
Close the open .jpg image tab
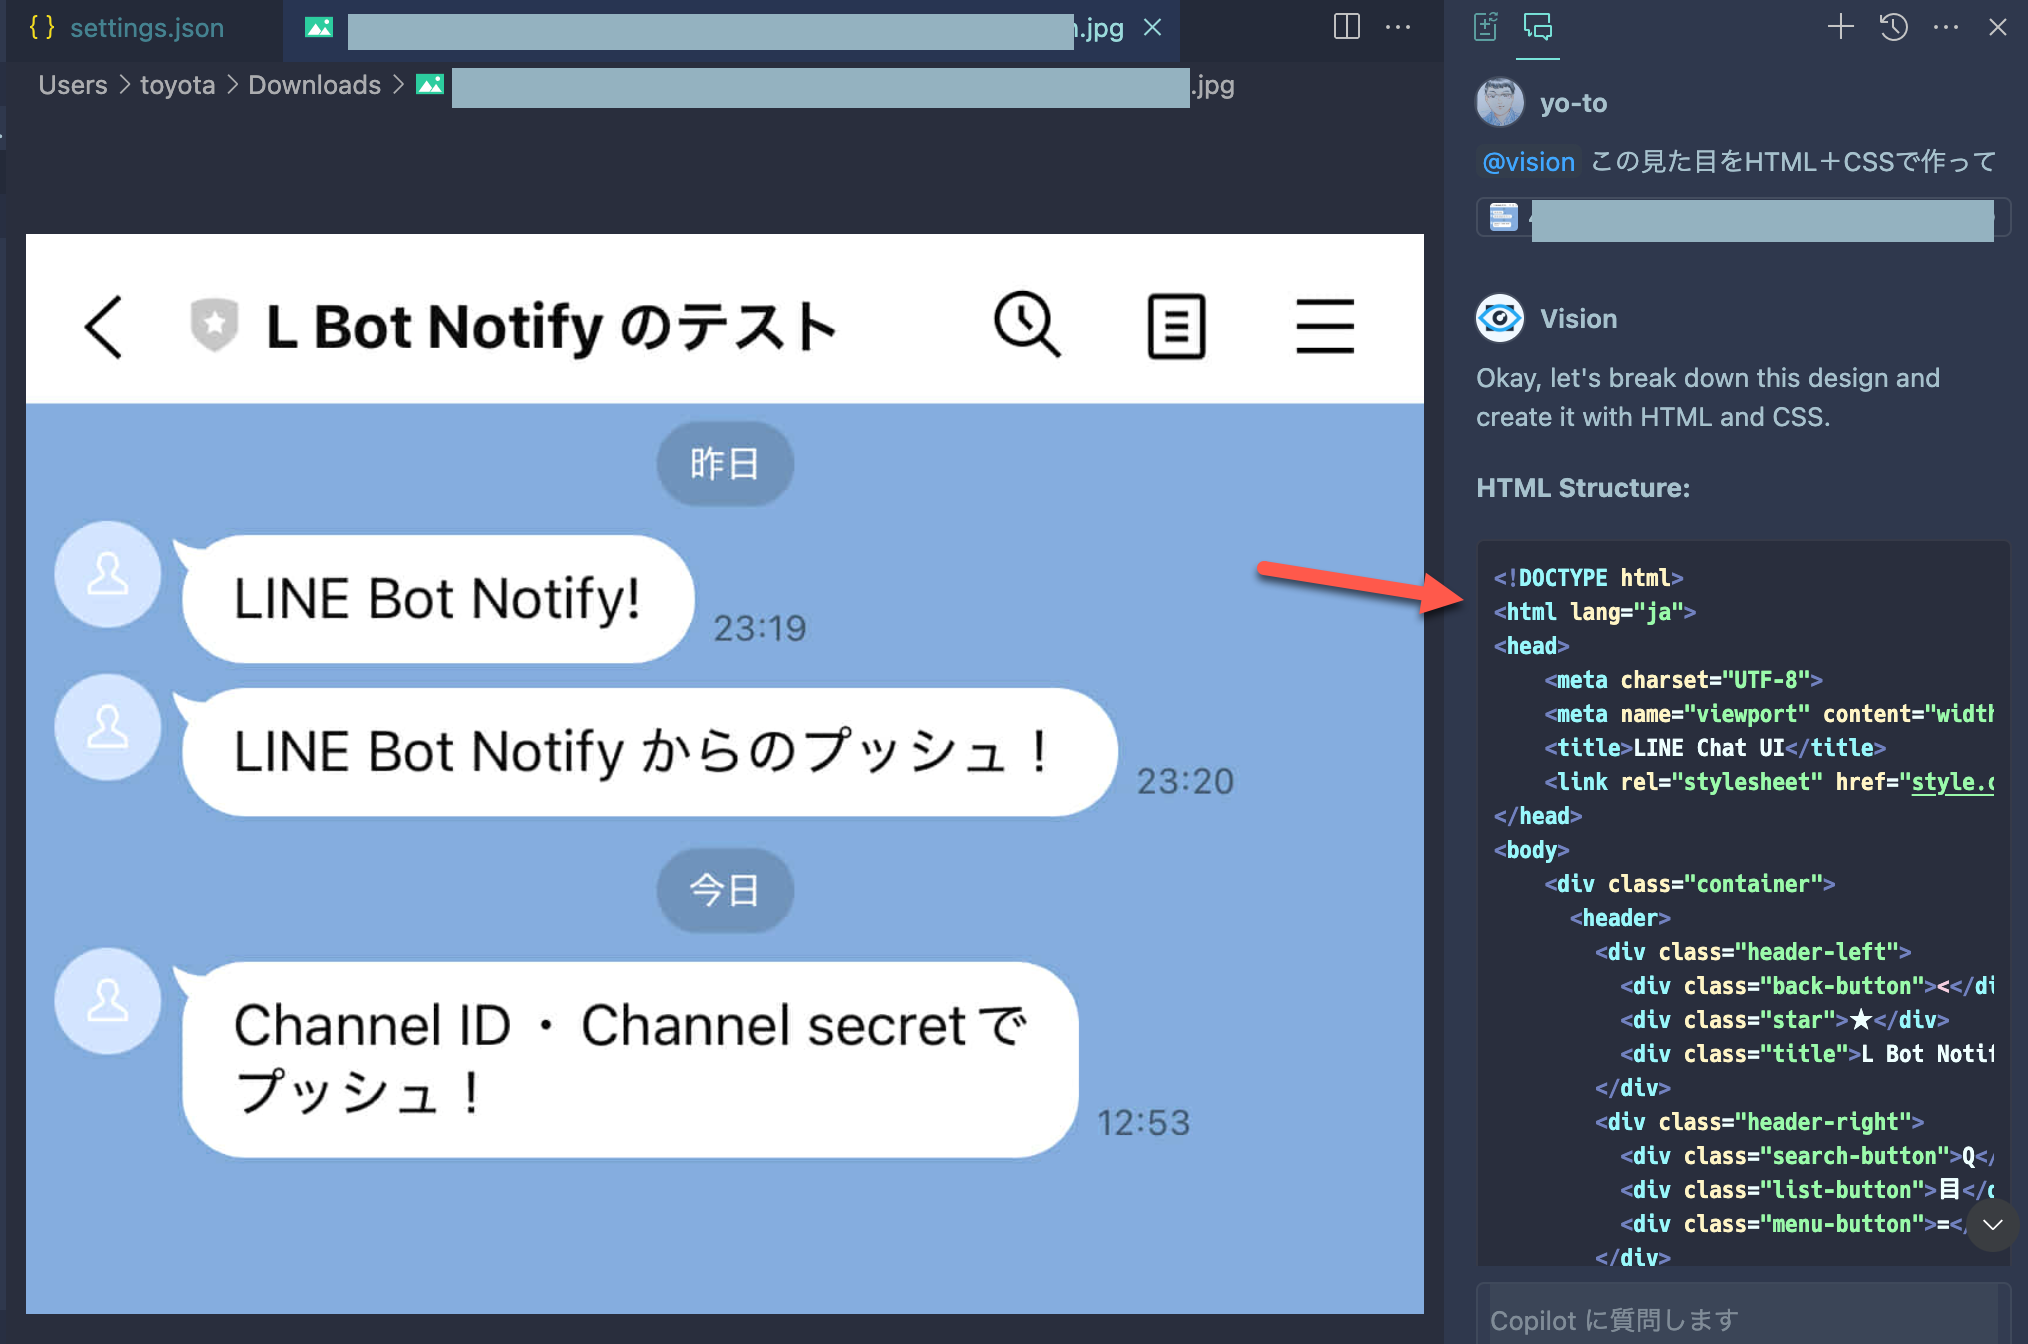point(1153,28)
